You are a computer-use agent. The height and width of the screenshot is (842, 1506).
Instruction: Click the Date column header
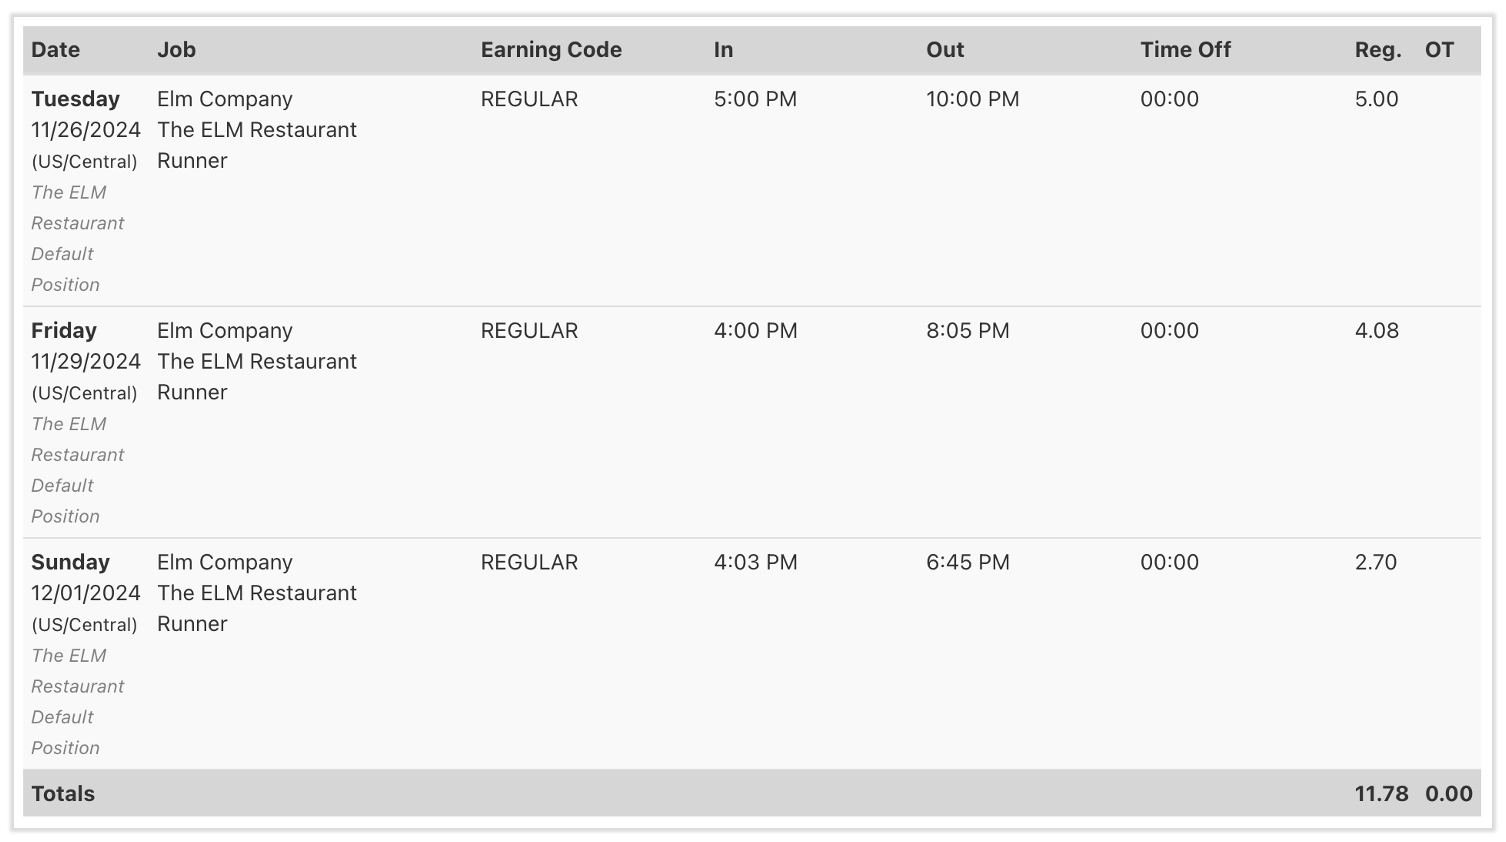[56, 50]
